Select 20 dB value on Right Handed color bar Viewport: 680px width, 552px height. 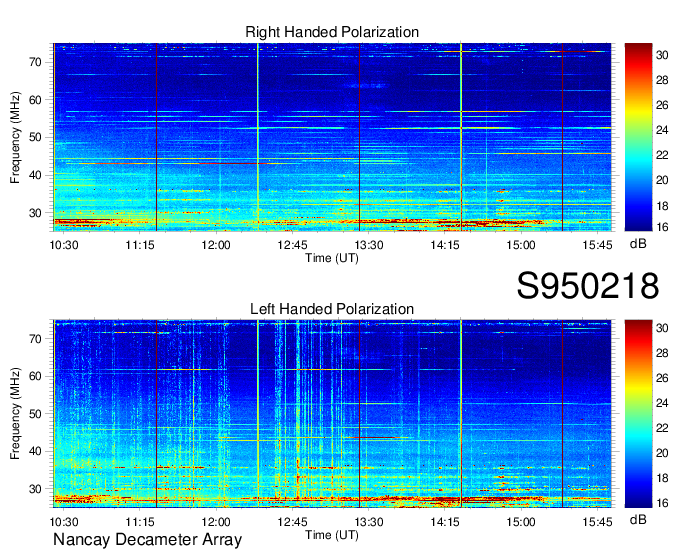(662, 180)
